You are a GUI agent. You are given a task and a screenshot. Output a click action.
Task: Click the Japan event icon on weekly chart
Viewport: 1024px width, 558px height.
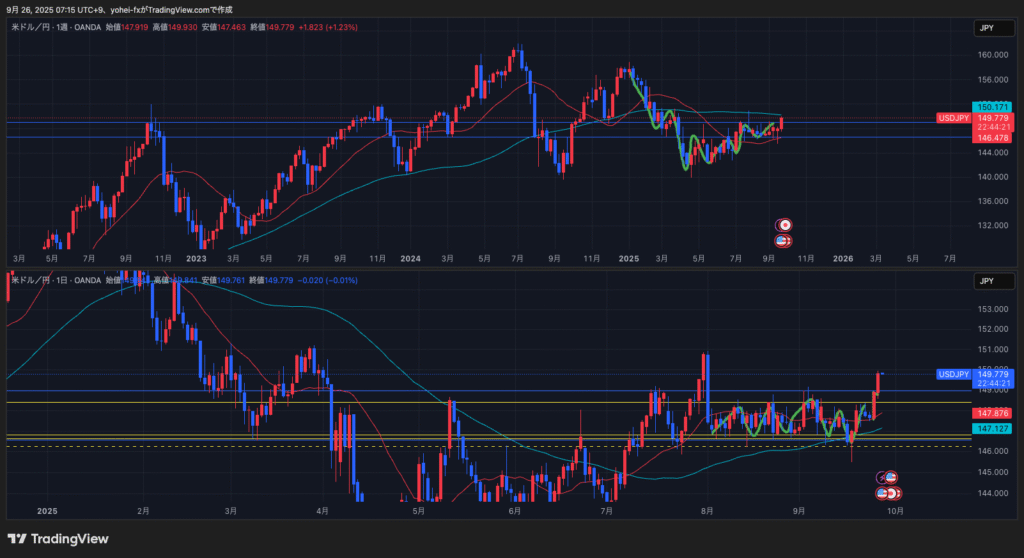click(786, 225)
